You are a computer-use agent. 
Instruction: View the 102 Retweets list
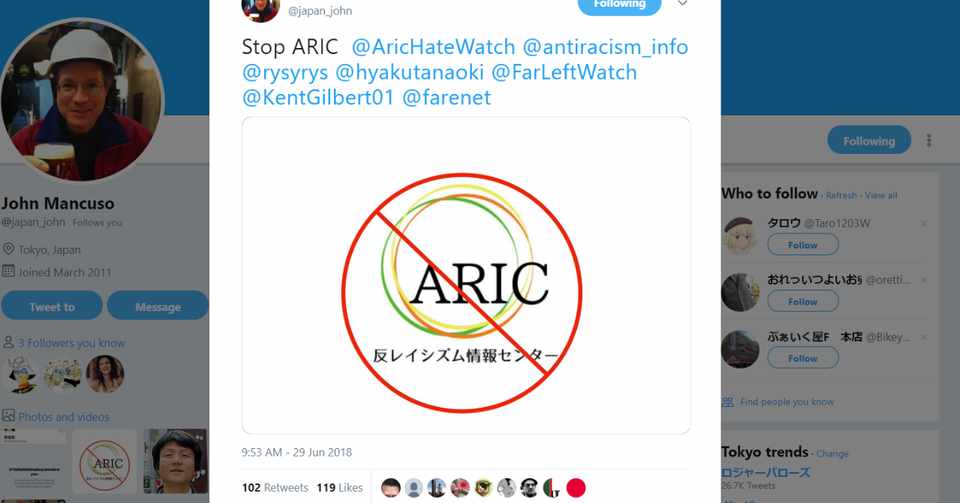pyautogui.click(x=275, y=488)
